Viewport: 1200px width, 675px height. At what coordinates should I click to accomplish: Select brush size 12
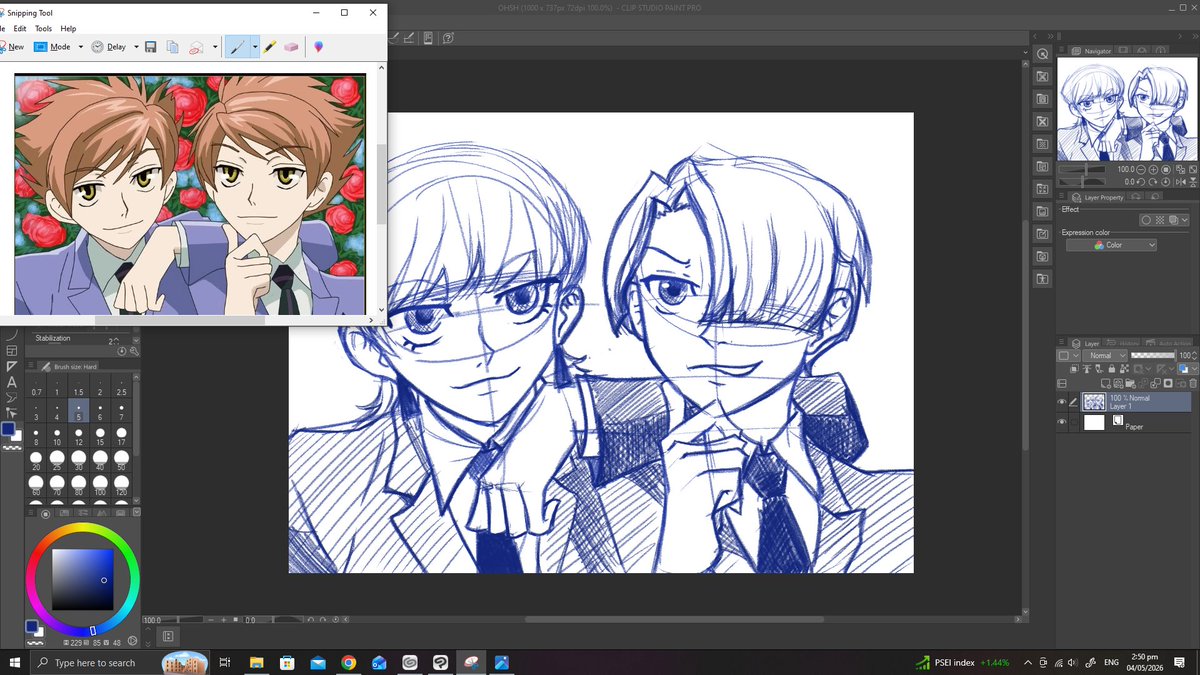(x=78, y=435)
